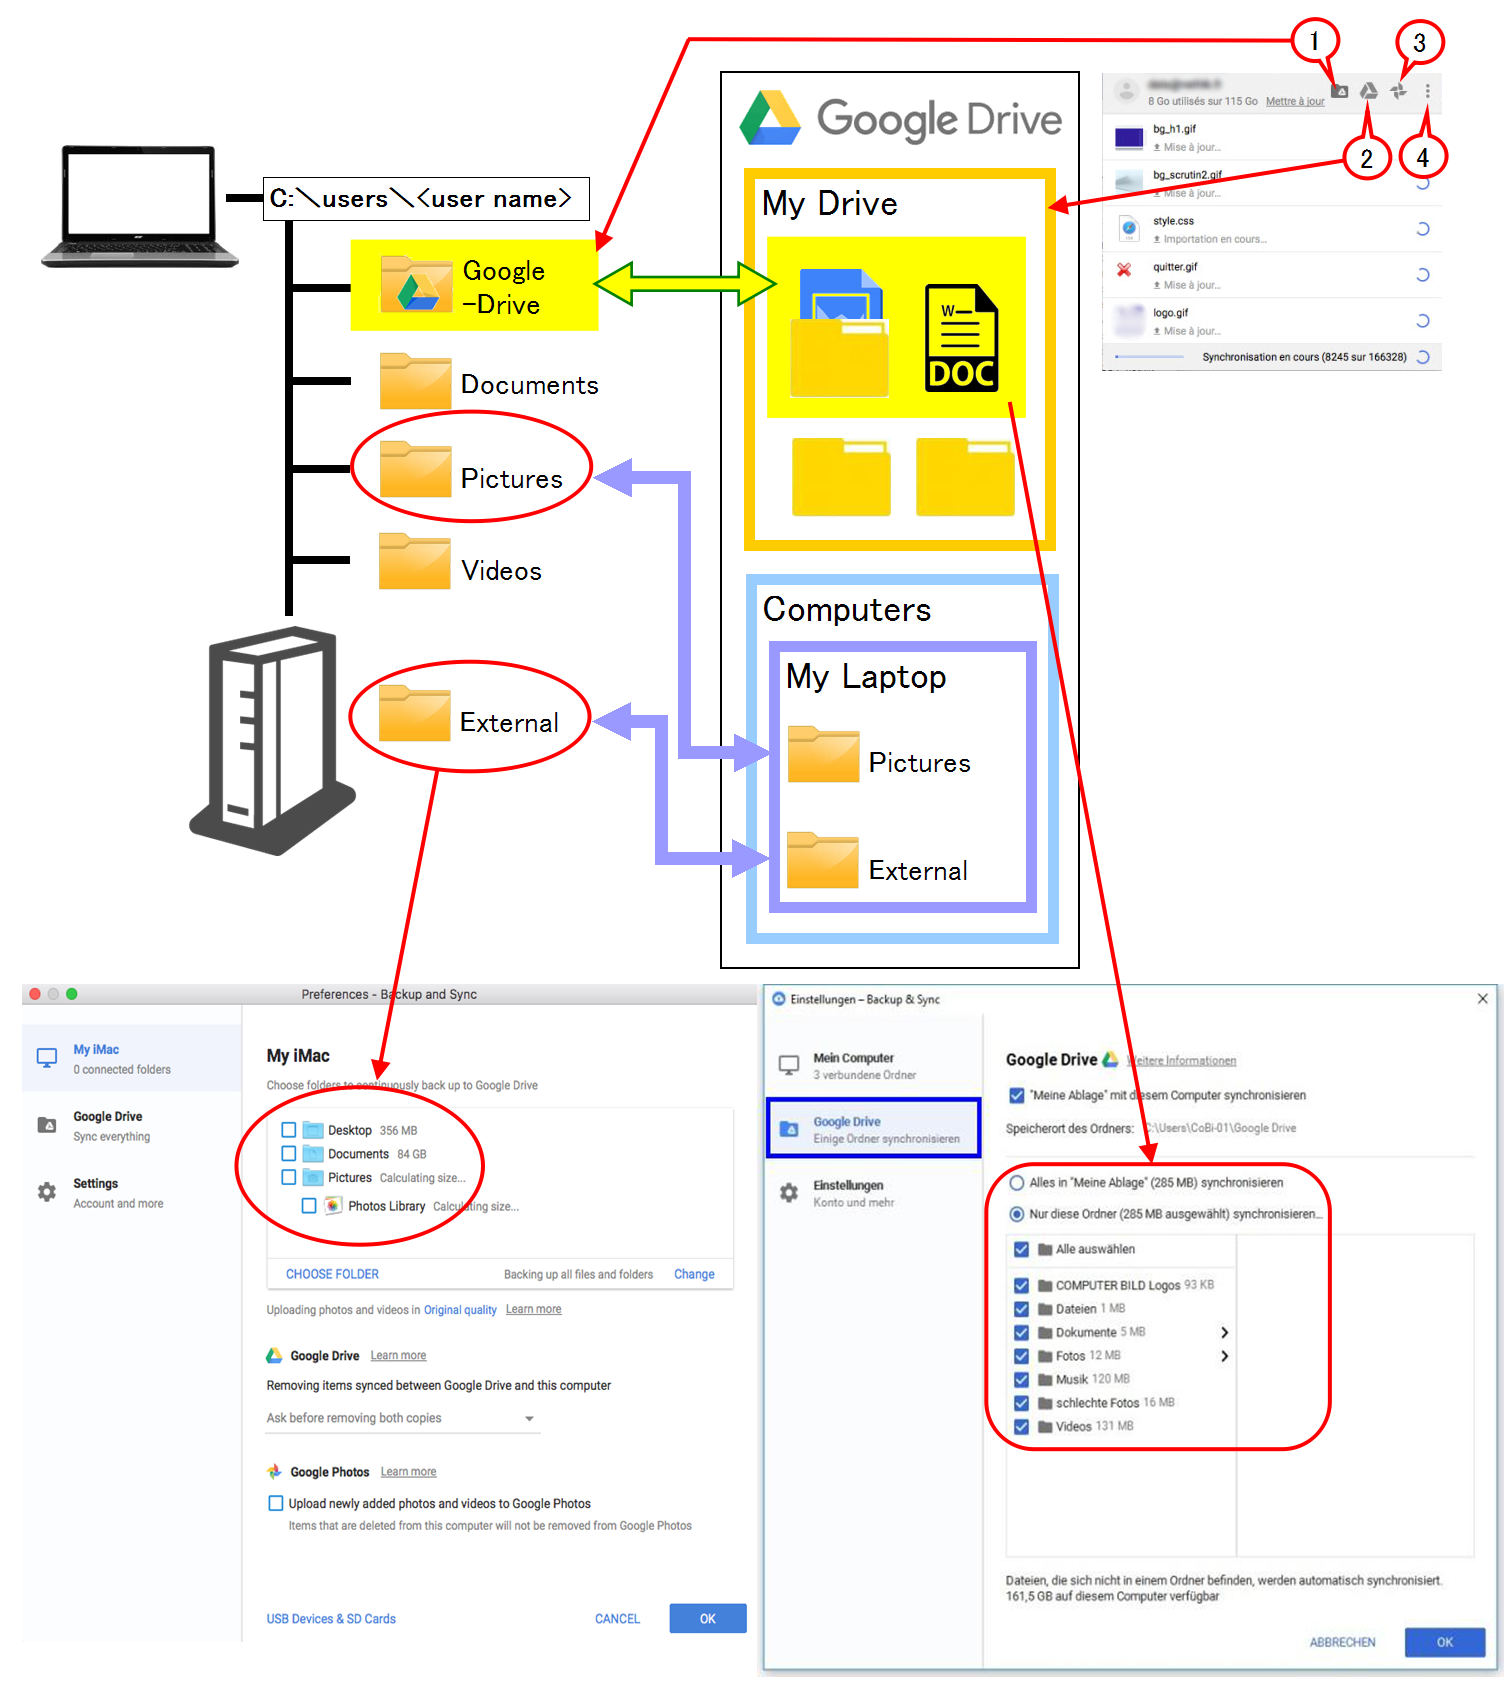The height and width of the screenshot is (1686, 1512).
Task: Click CHOOSE FOLDER button
Action: point(332,1274)
